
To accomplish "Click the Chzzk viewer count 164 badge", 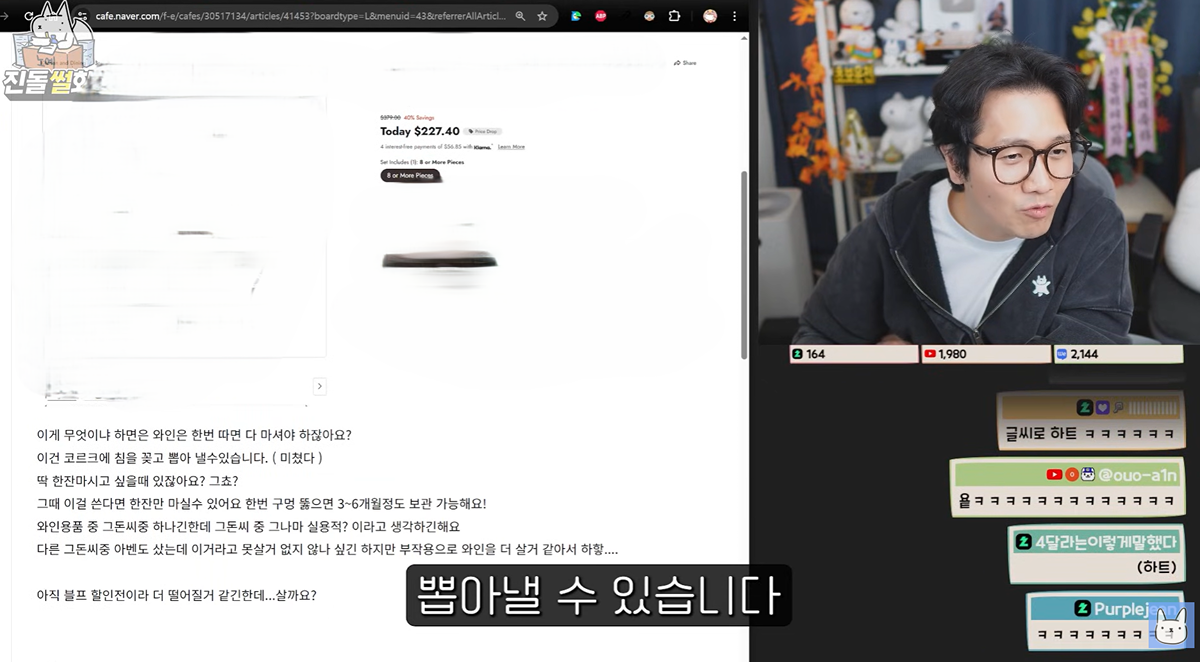I will (x=852, y=354).
